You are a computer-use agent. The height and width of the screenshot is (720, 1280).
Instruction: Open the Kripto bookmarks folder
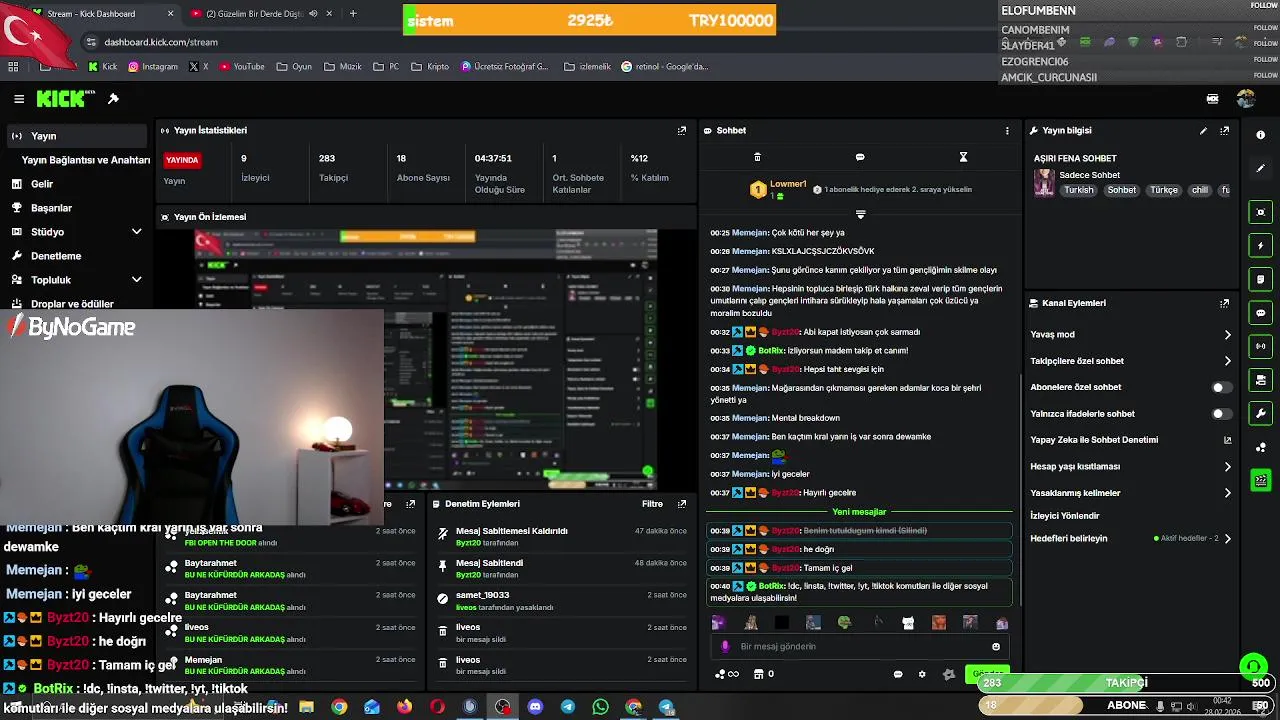[430, 67]
